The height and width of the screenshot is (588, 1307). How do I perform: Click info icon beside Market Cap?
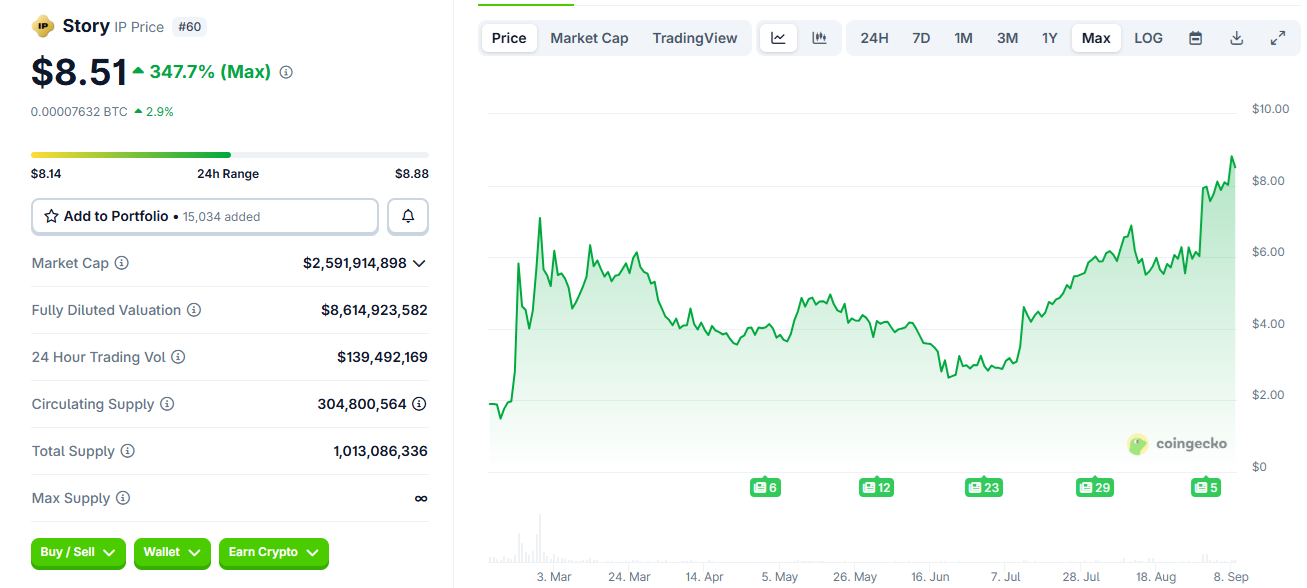coord(122,263)
